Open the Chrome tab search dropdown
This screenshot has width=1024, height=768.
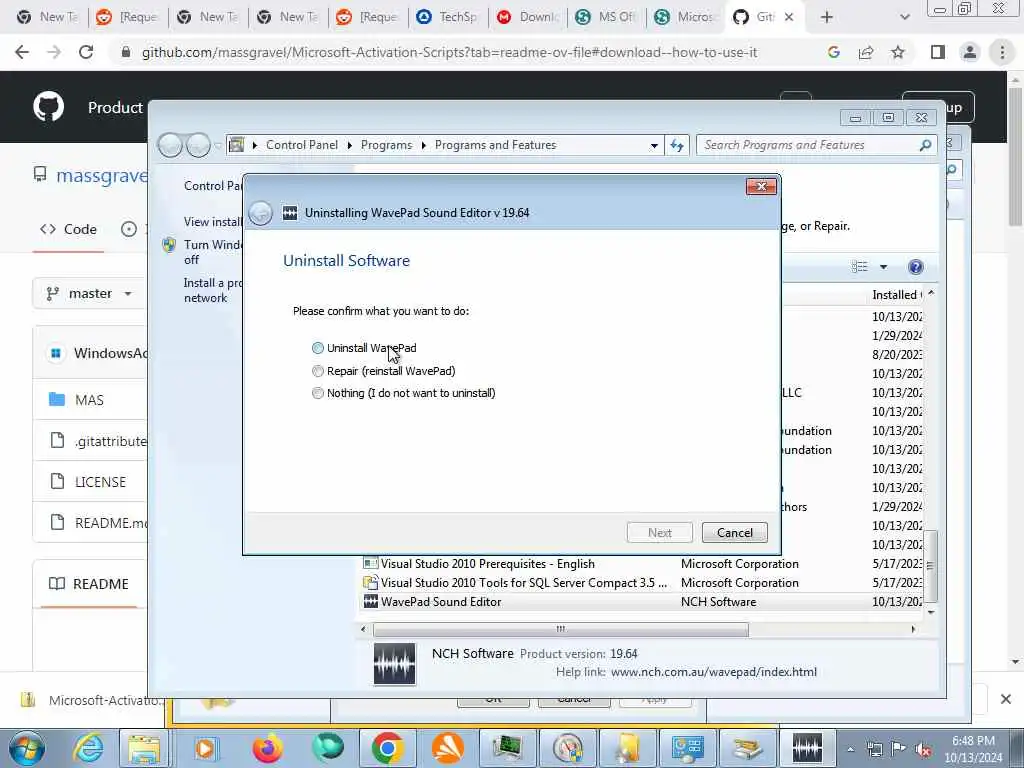pyautogui.click(x=904, y=17)
